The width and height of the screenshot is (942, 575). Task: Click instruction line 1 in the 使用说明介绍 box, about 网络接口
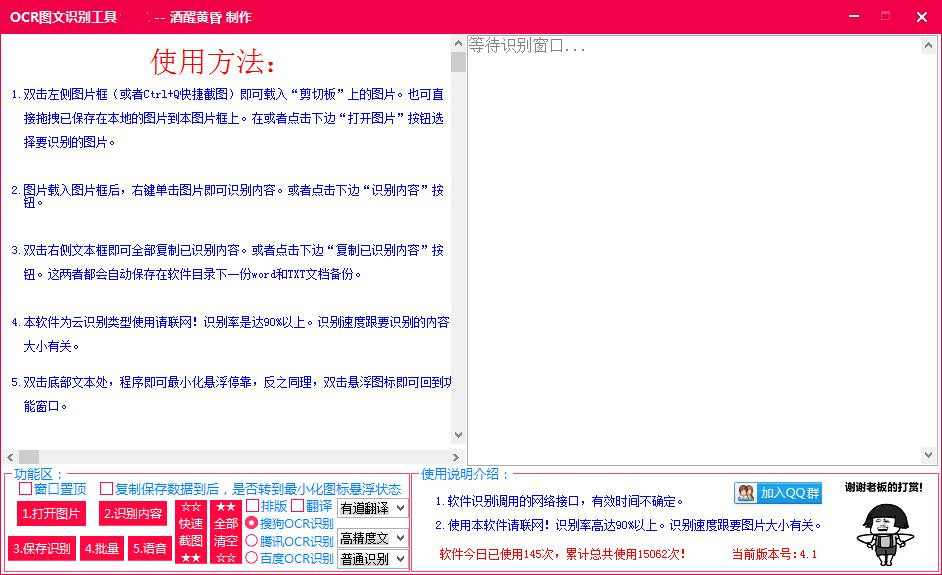coord(559,501)
